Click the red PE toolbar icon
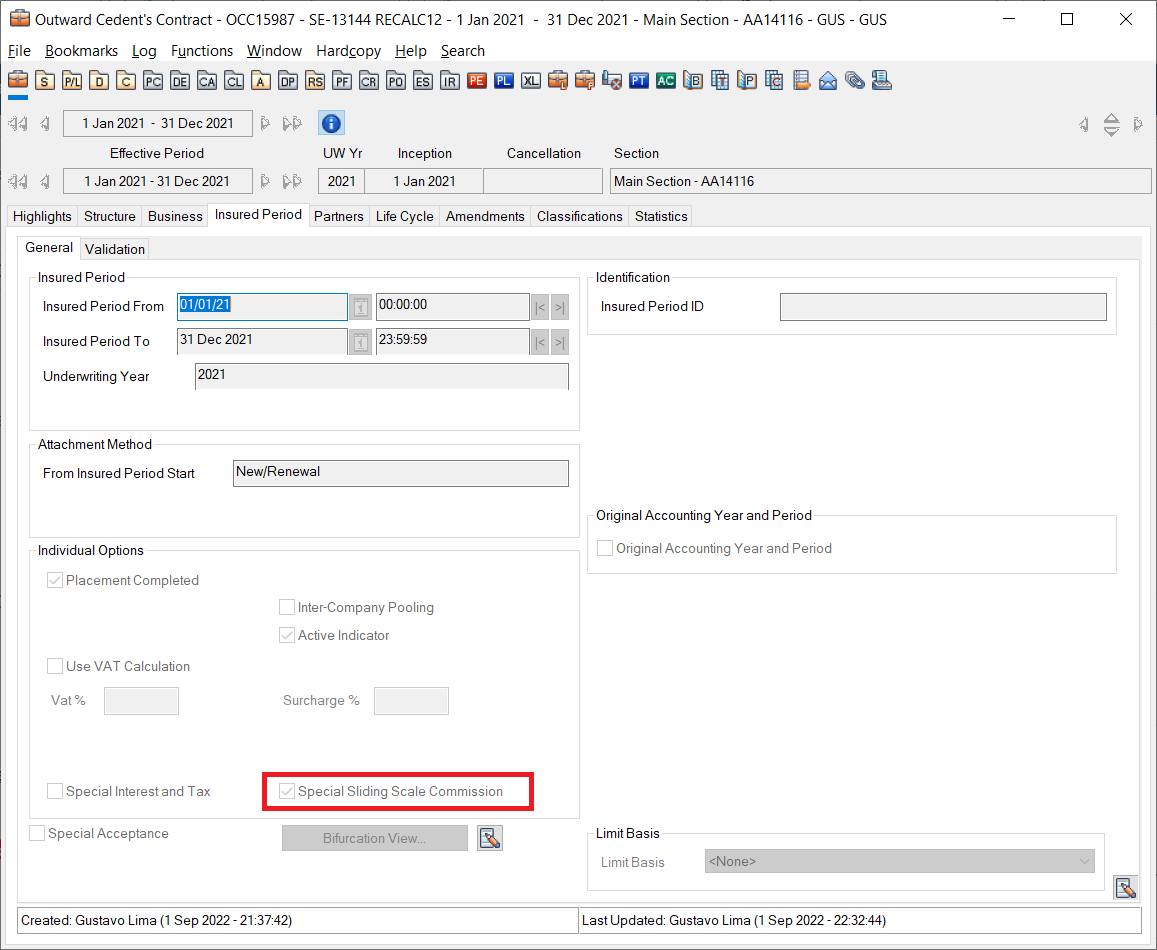Screen dimensions: 1157x950 point(476,81)
